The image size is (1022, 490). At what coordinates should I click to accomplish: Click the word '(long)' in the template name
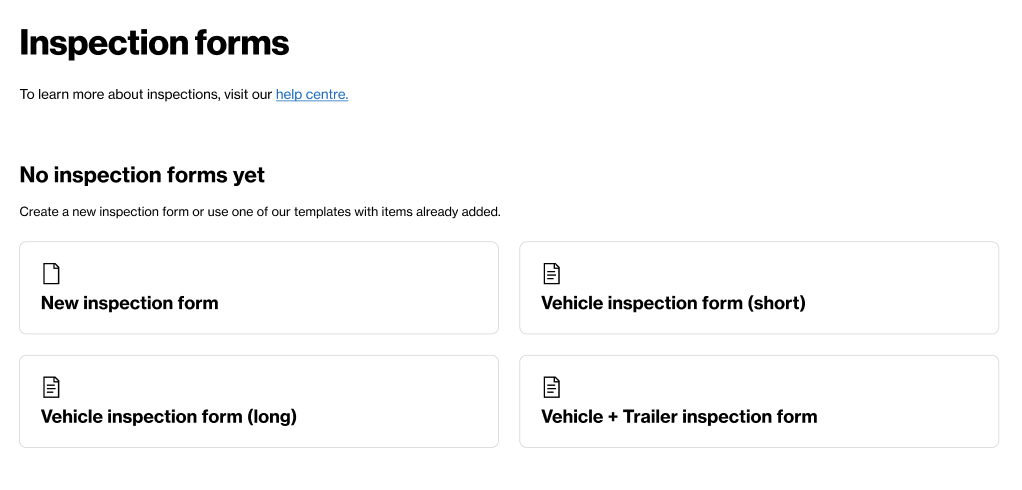pos(272,417)
